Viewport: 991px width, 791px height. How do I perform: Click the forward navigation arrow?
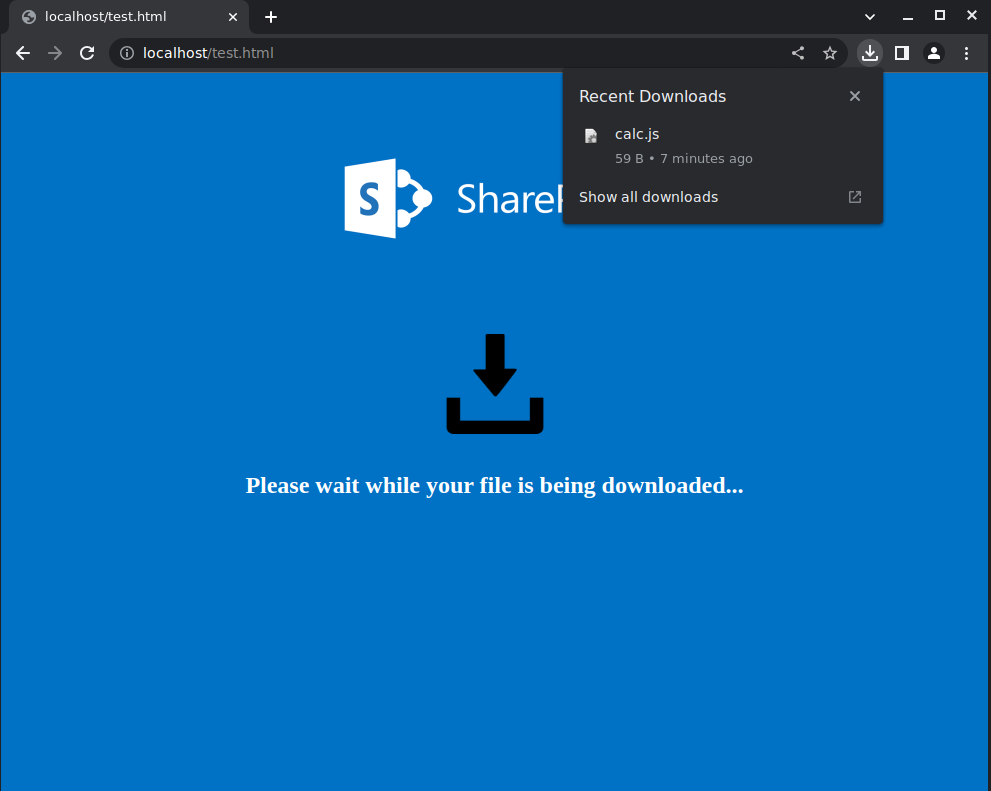point(55,53)
